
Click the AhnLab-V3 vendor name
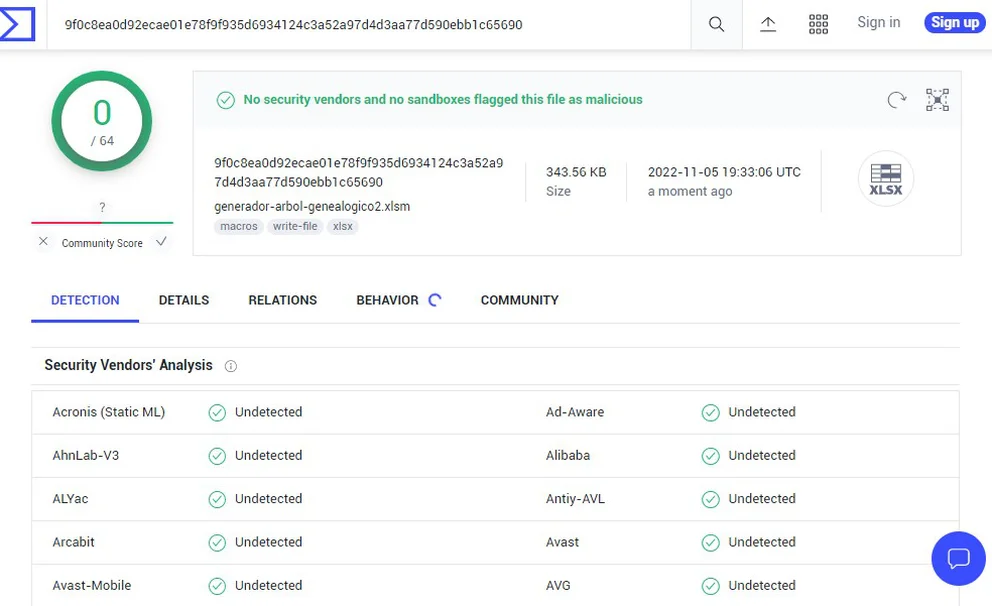85,455
